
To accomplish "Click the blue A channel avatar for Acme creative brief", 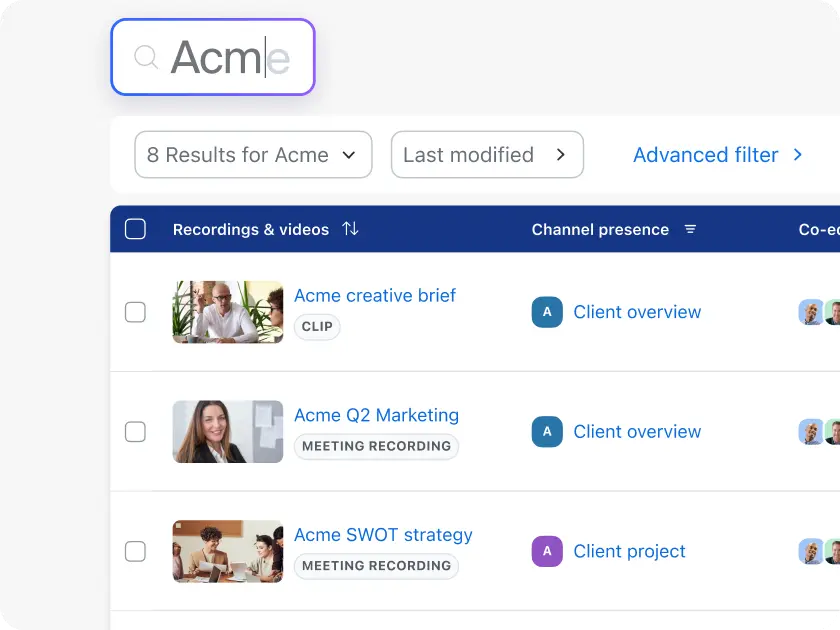I will pyautogui.click(x=547, y=312).
